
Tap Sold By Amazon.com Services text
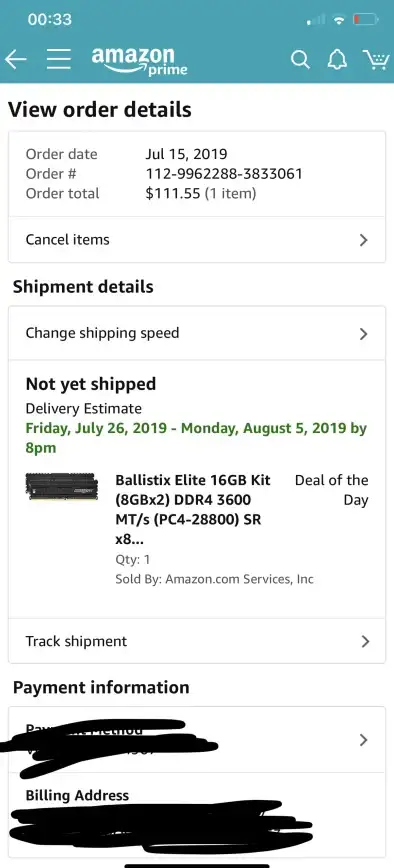[214, 579]
